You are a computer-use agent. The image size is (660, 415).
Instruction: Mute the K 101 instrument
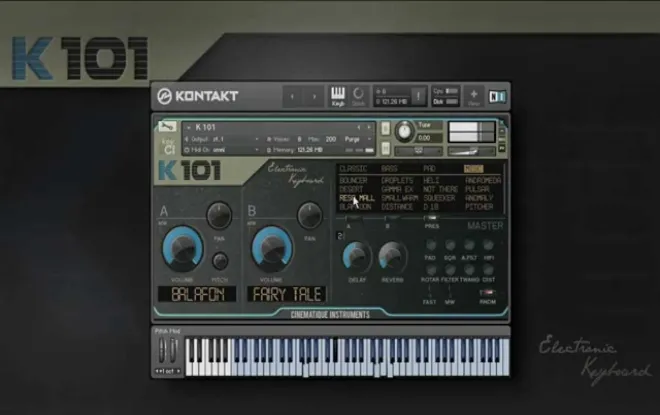click(x=385, y=148)
